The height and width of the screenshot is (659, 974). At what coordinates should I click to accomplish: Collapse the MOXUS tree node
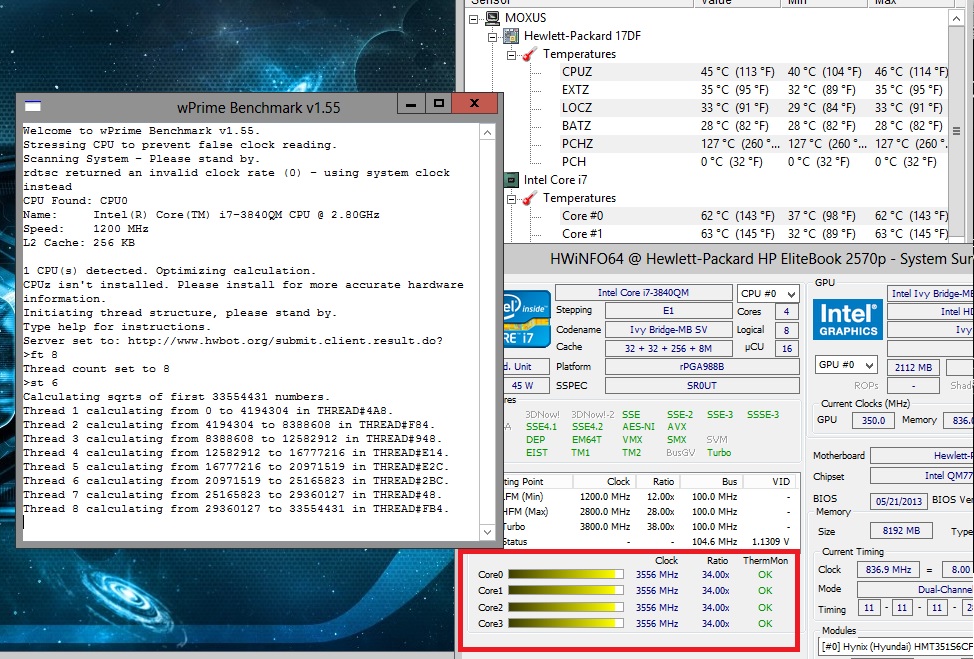[x=474, y=19]
